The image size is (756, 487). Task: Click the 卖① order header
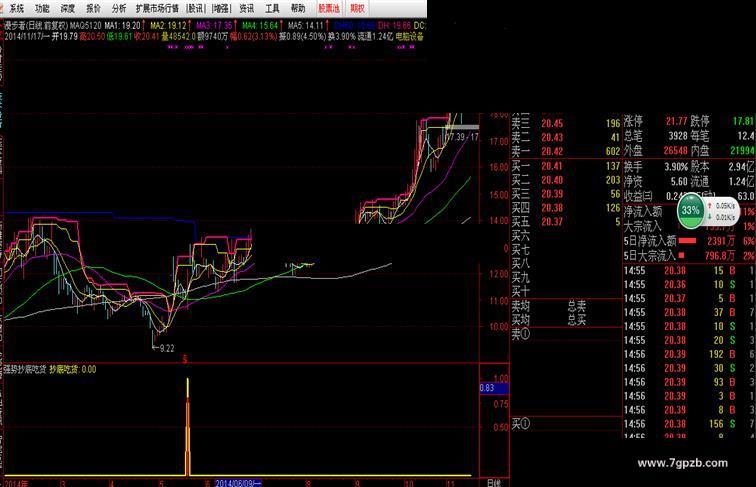(521, 333)
